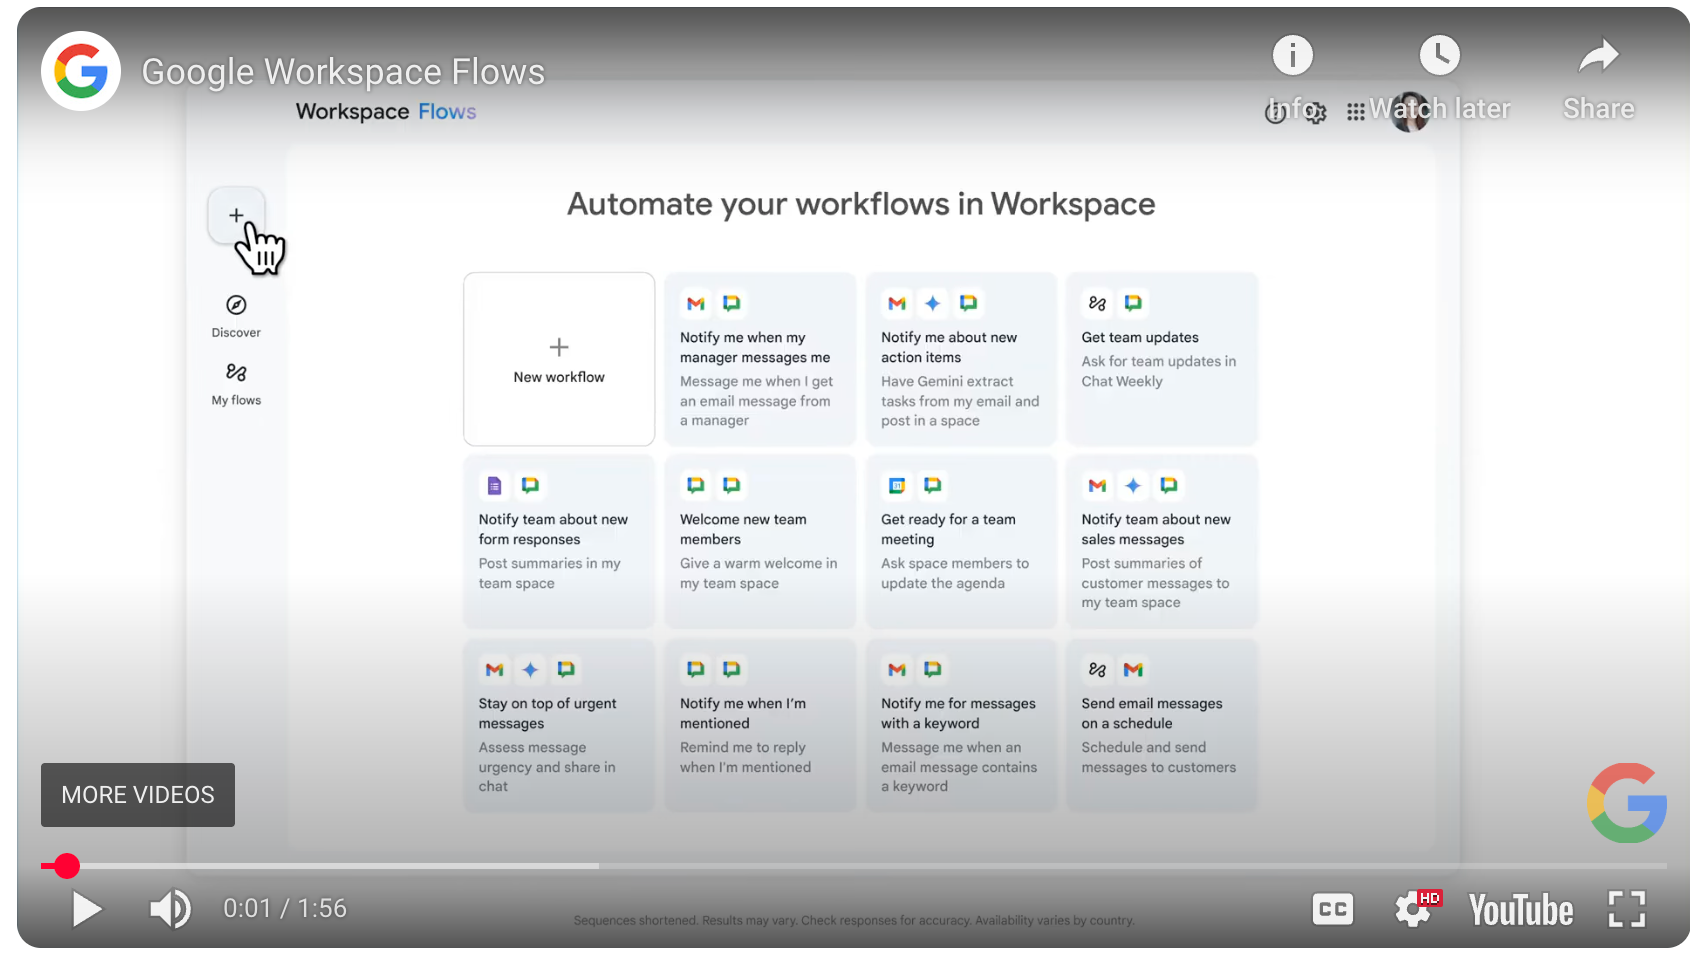The width and height of the screenshot is (1702, 954).
Task: Click the Gmail icon on 'Notify team about new sales messages' card
Action: (x=1097, y=485)
